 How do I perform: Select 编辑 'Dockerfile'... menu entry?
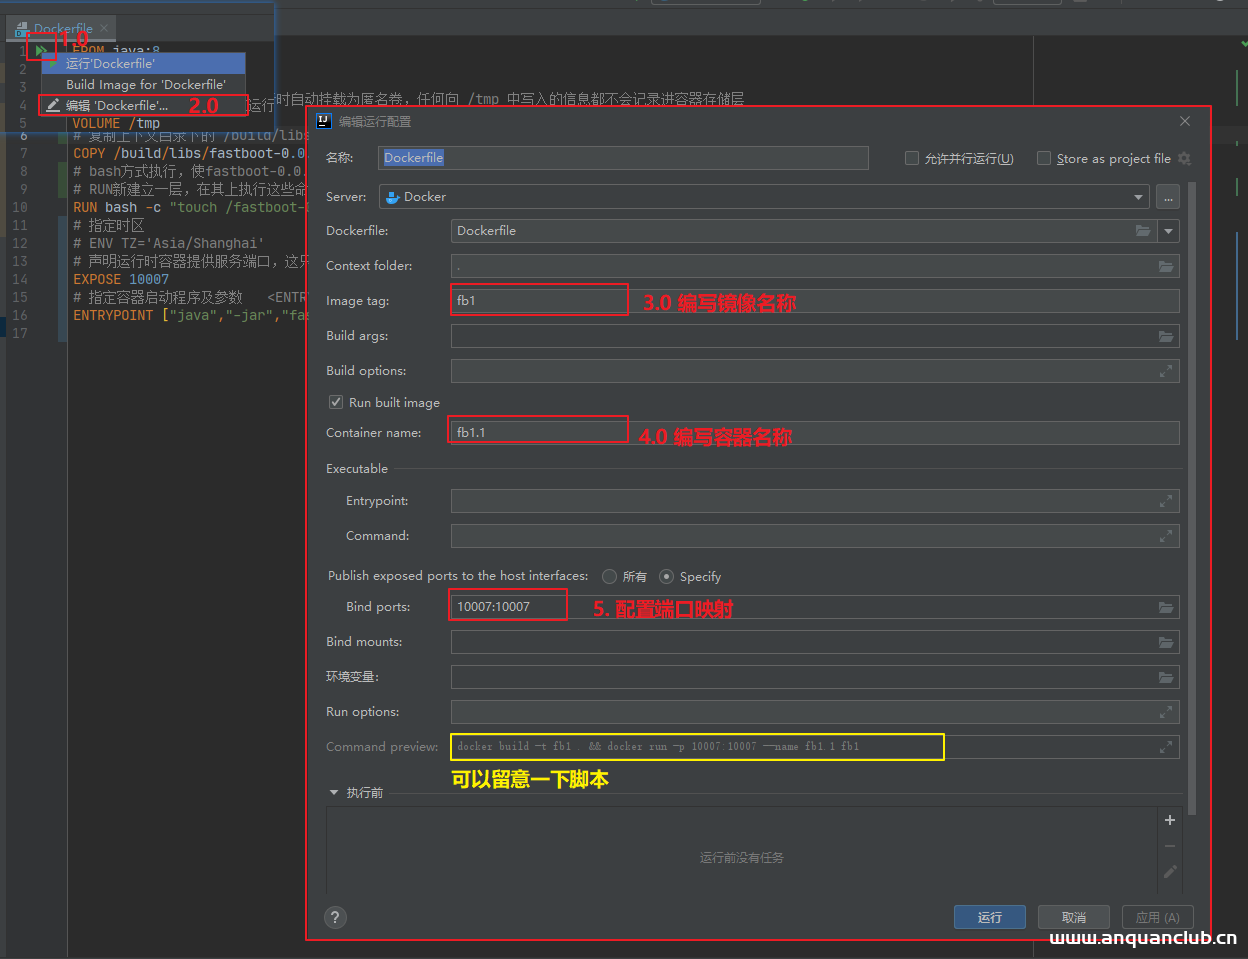click(x=117, y=105)
